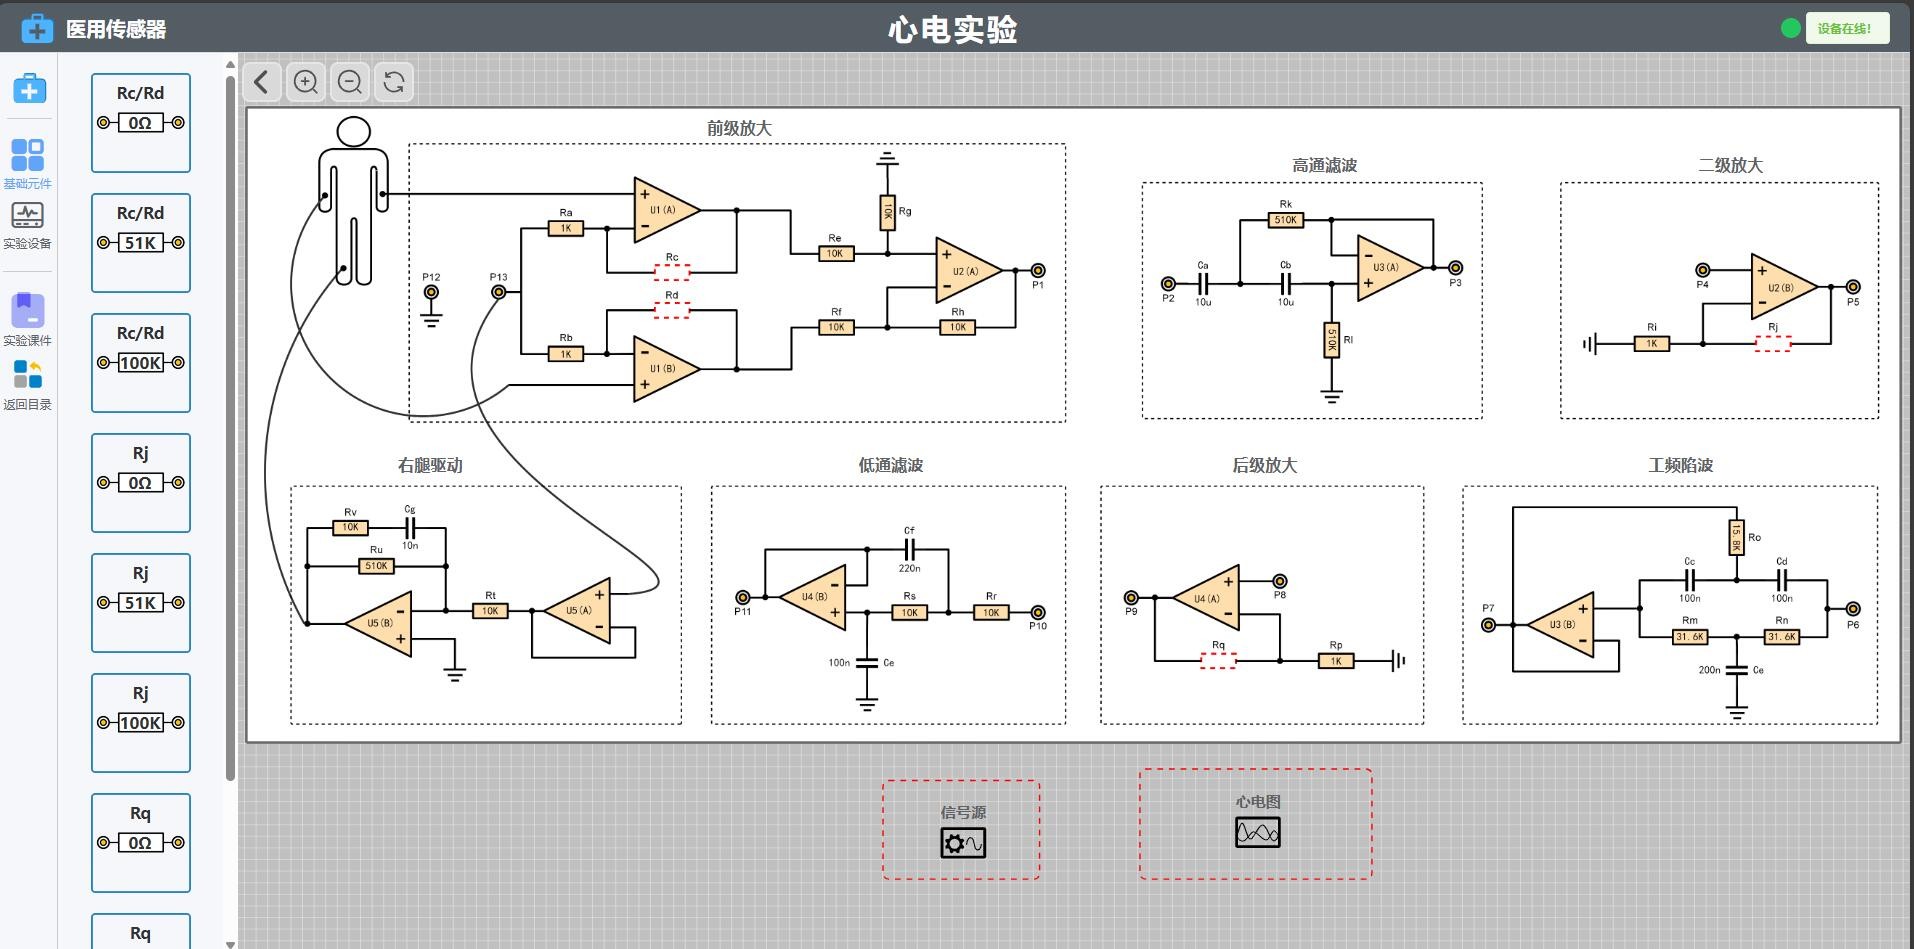
Task: Click 返回目录 to return to catalog
Action: tap(27, 385)
